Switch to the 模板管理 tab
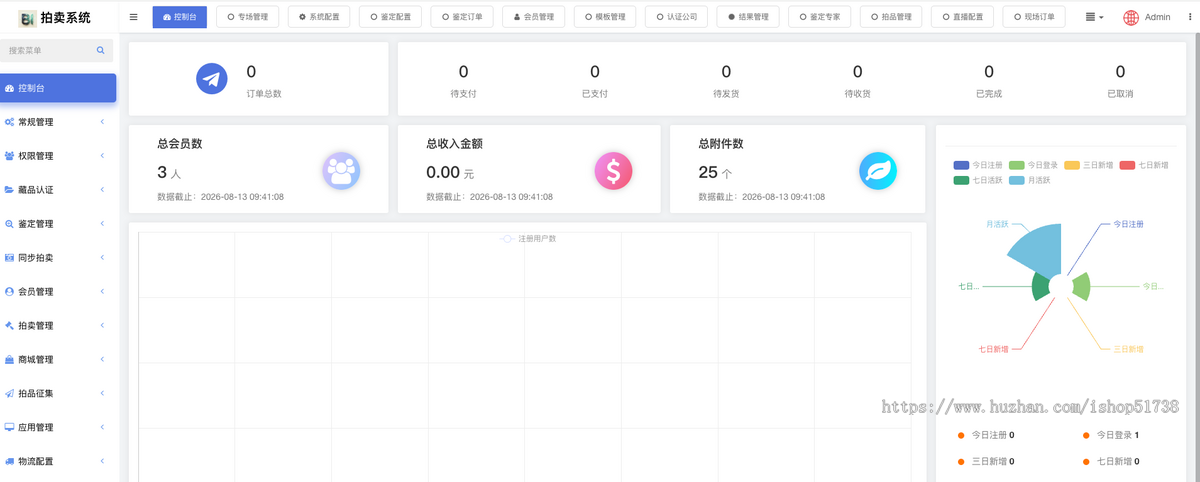 (x=605, y=17)
